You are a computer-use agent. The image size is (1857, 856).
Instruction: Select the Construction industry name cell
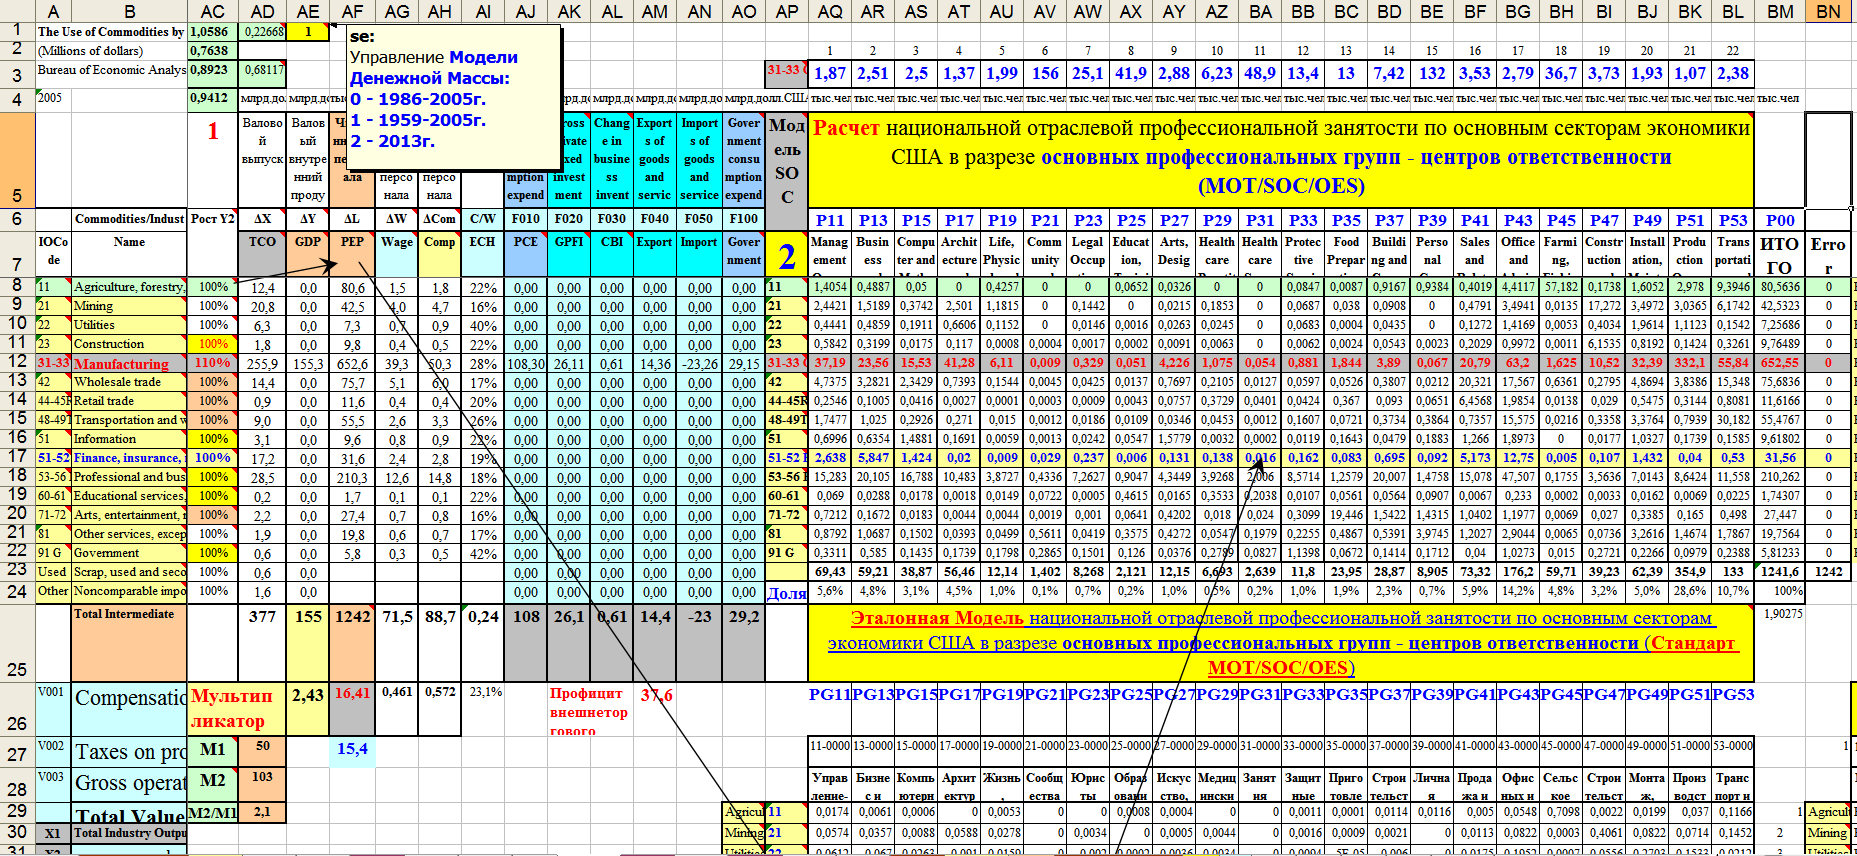[x=128, y=344]
